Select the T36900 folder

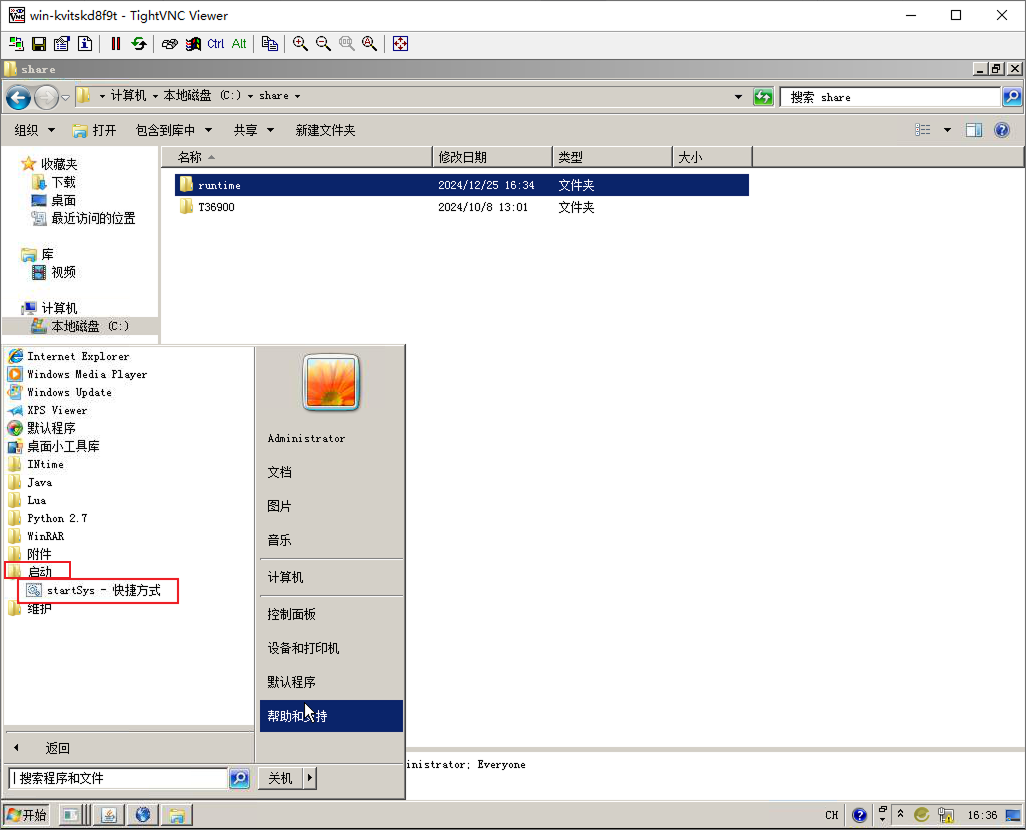pos(462,207)
